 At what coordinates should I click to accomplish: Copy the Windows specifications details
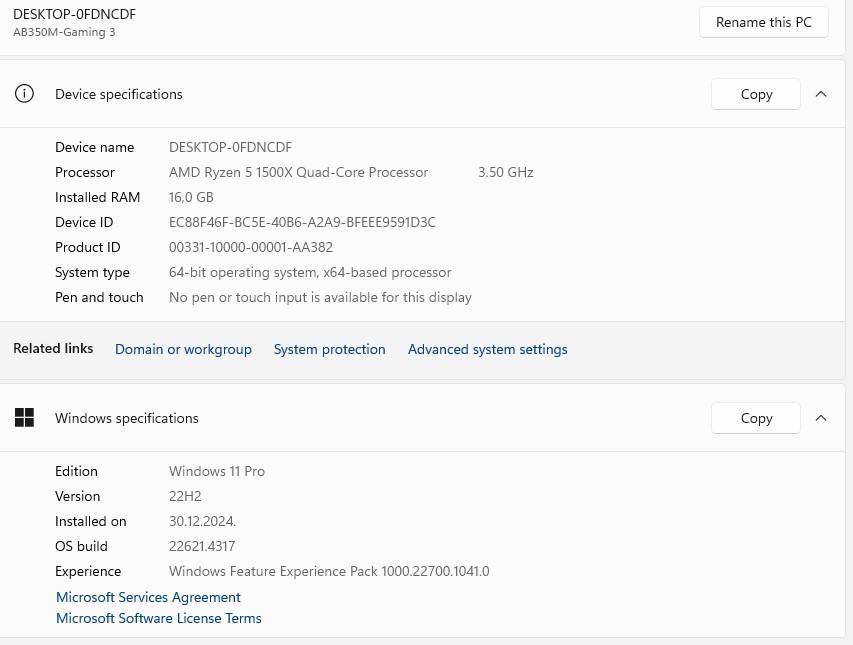point(756,418)
